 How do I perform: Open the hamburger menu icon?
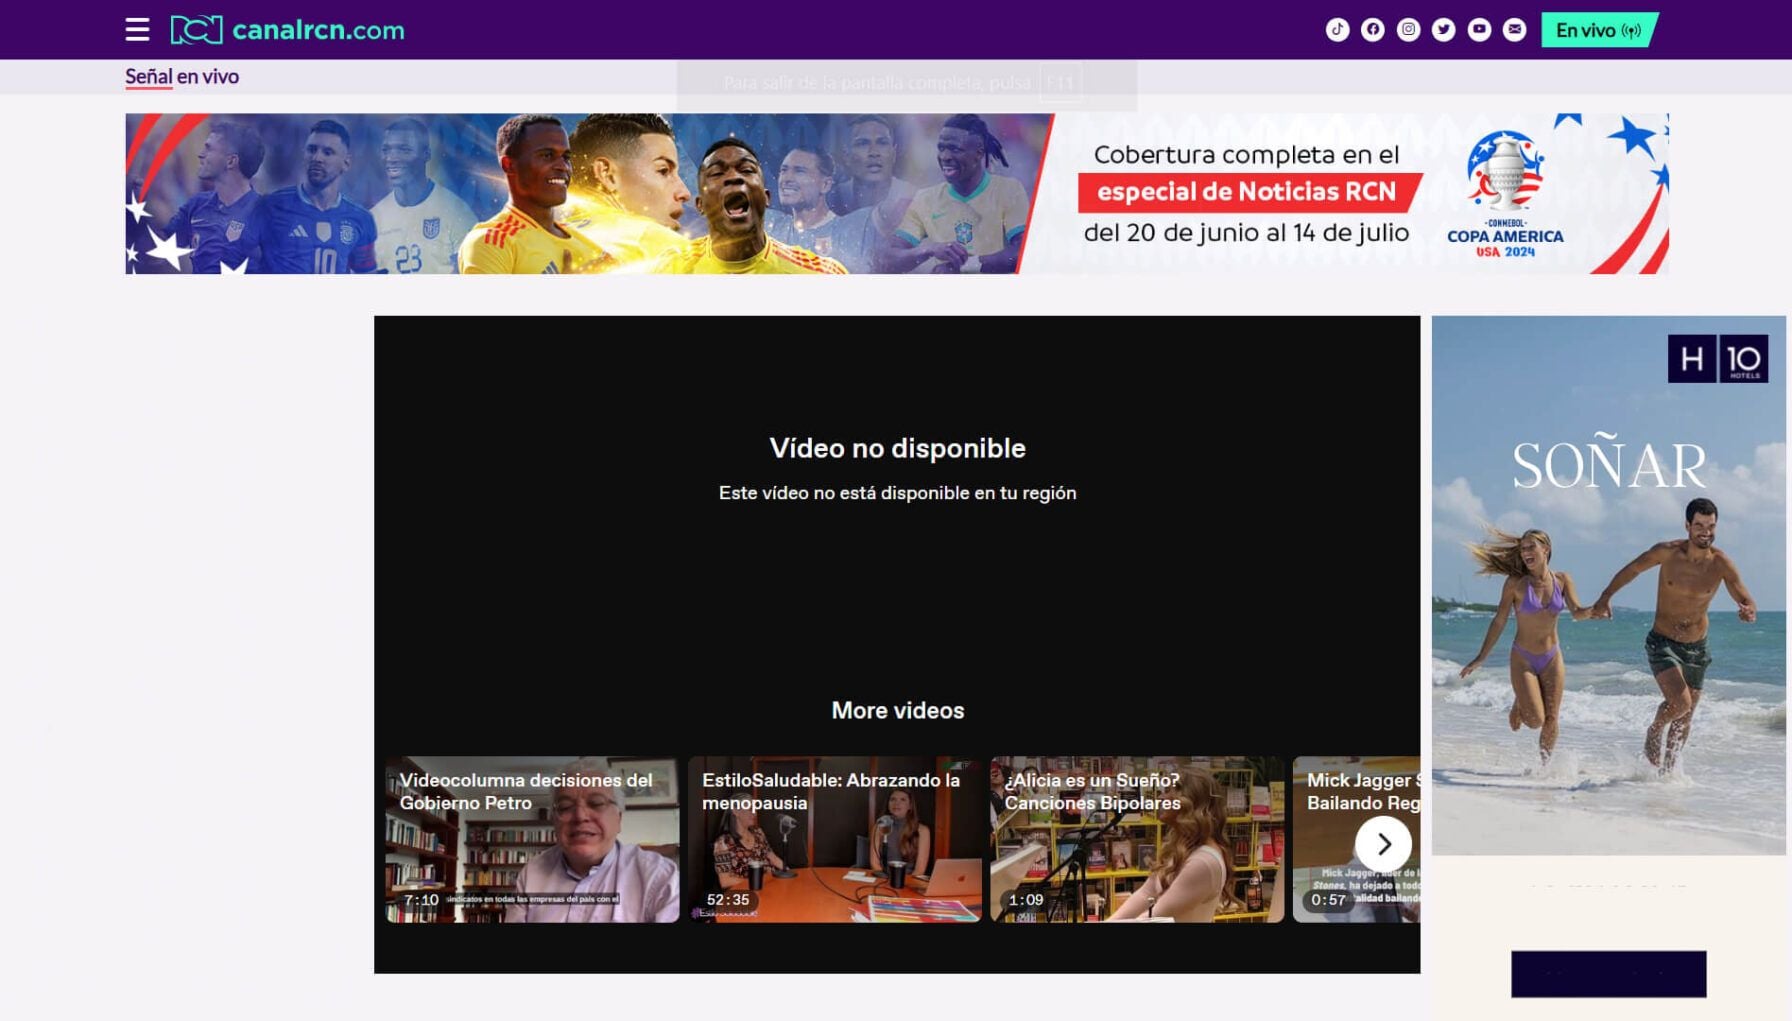(137, 30)
